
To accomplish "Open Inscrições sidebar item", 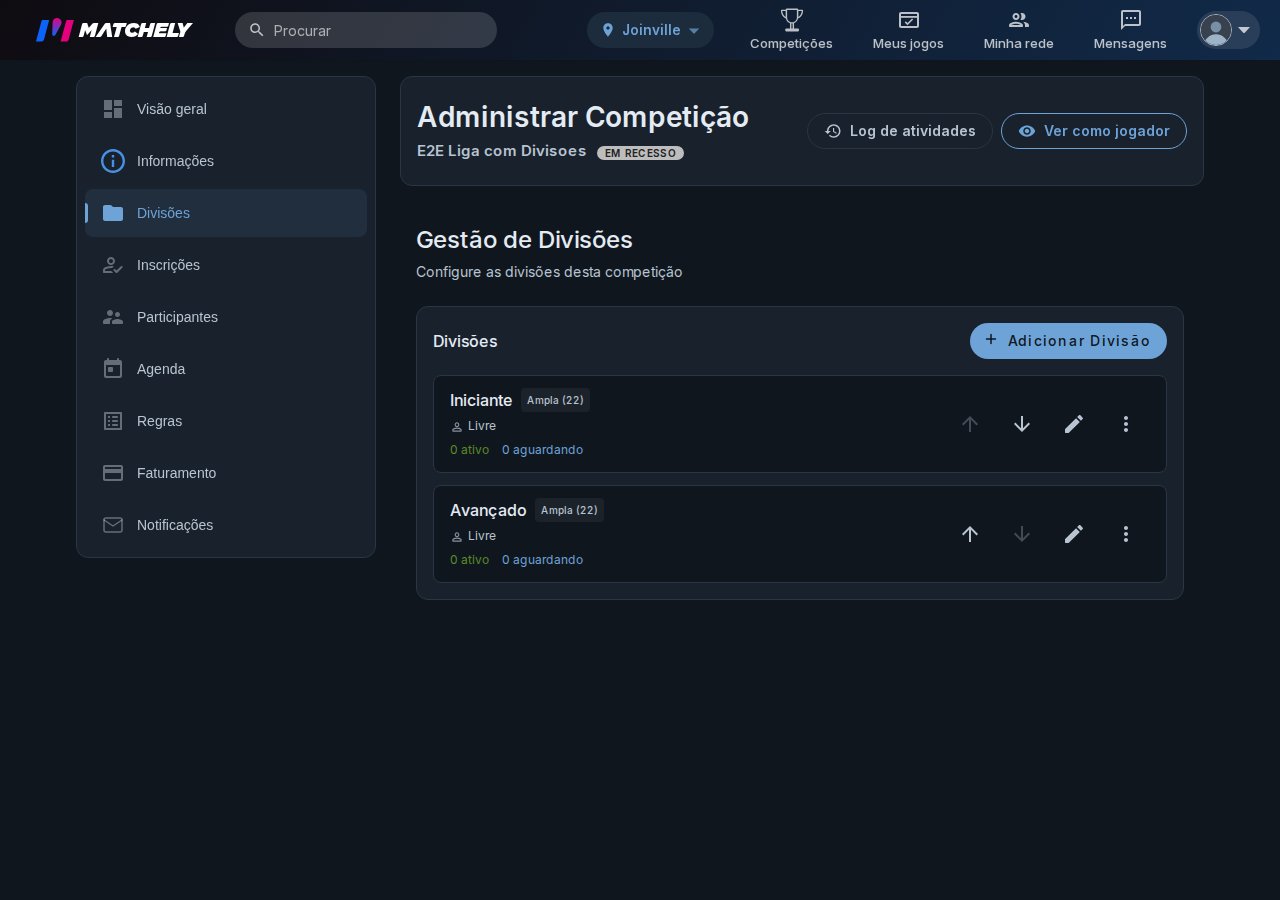I will 226,265.
